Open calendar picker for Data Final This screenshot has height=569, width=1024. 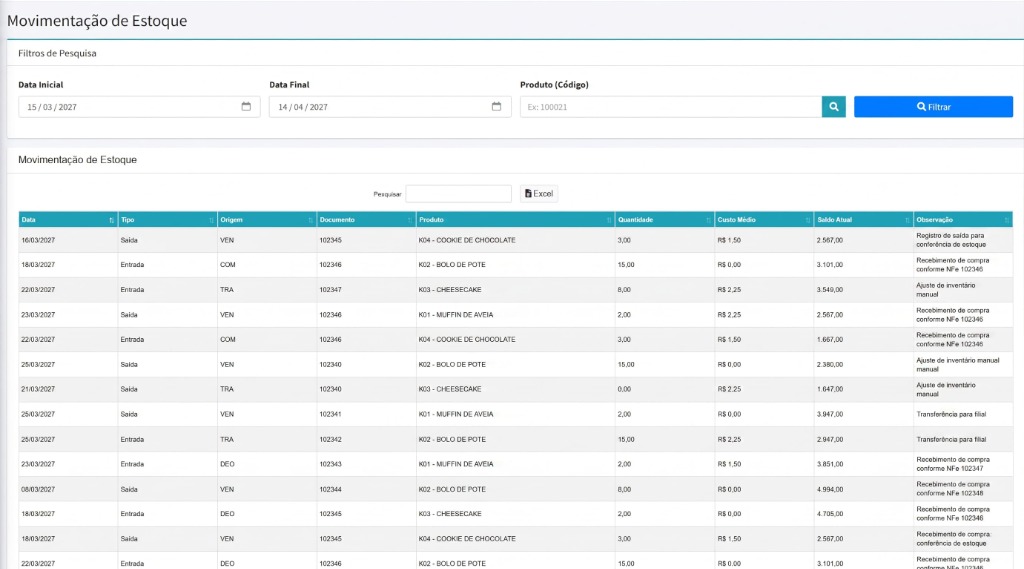coord(496,106)
